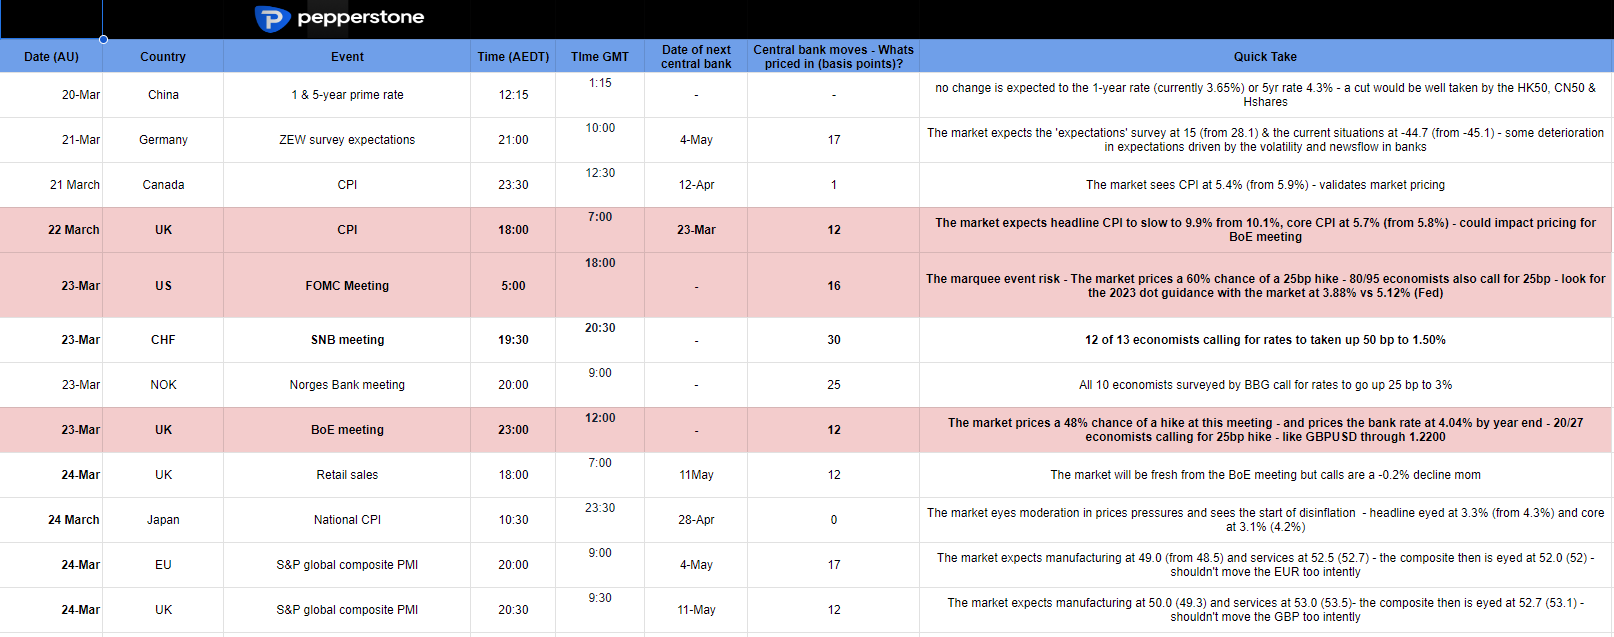Select the Canada country cell
The width and height of the screenshot is (1614, 637).
click(x=163, y=185)
